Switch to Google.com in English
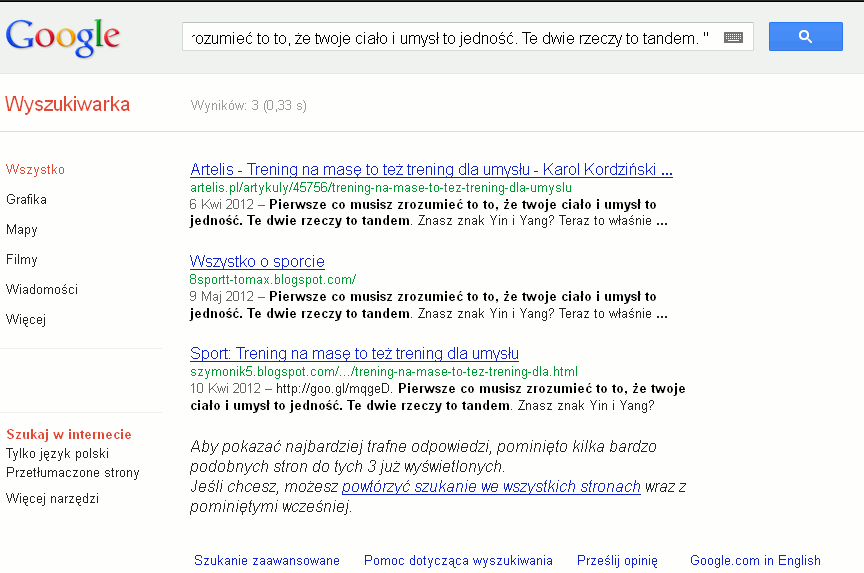The width and height of the screenshot is (864, 573). [x=755, y=560]
